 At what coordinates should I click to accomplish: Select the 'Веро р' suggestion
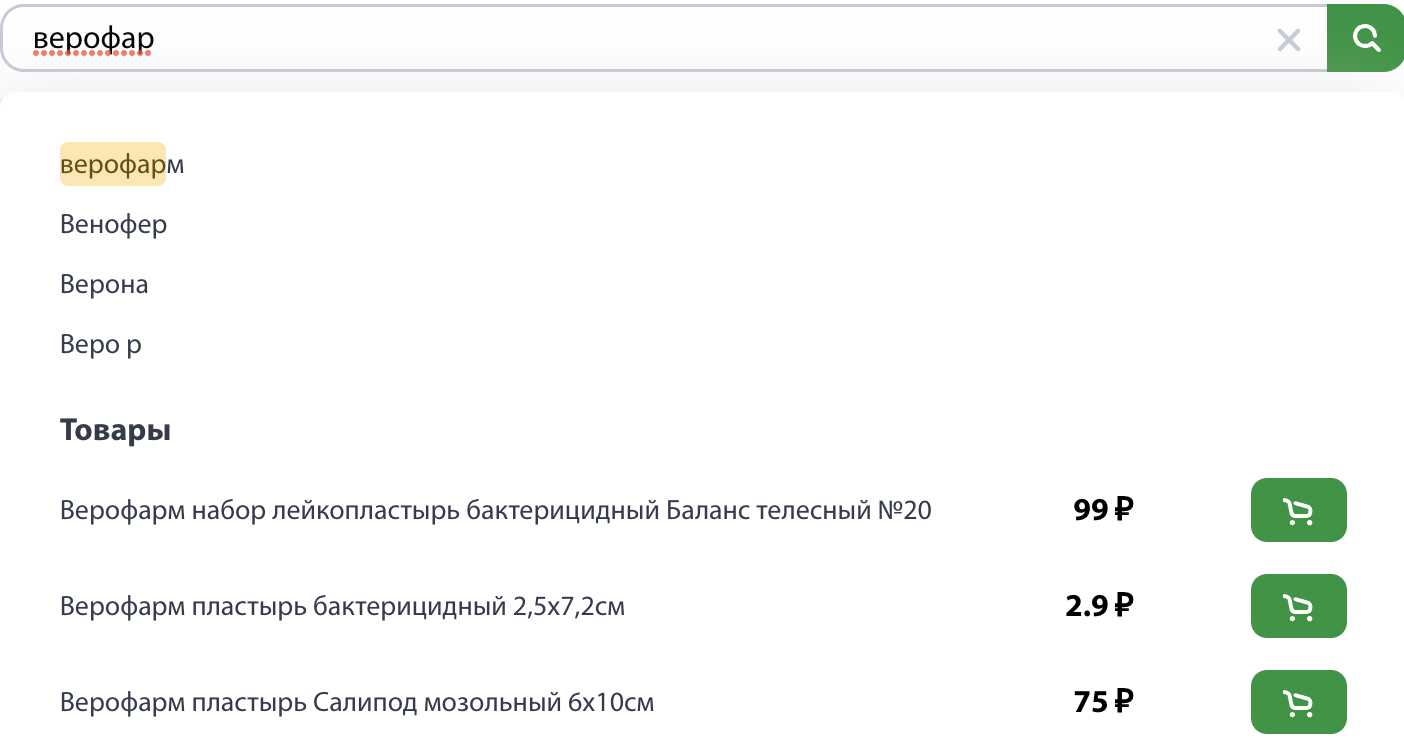click(x=100, y=345)
